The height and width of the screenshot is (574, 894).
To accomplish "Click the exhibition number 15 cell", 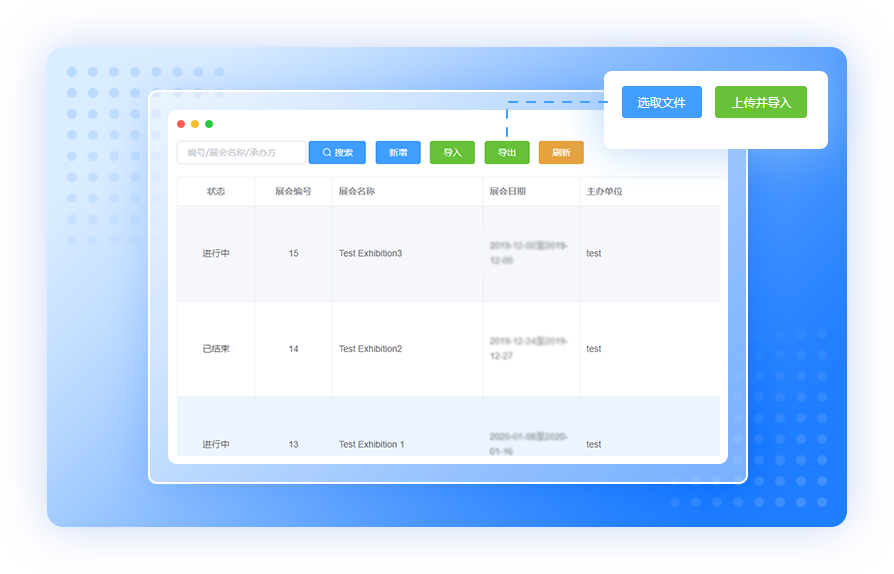I will (293, 253).
